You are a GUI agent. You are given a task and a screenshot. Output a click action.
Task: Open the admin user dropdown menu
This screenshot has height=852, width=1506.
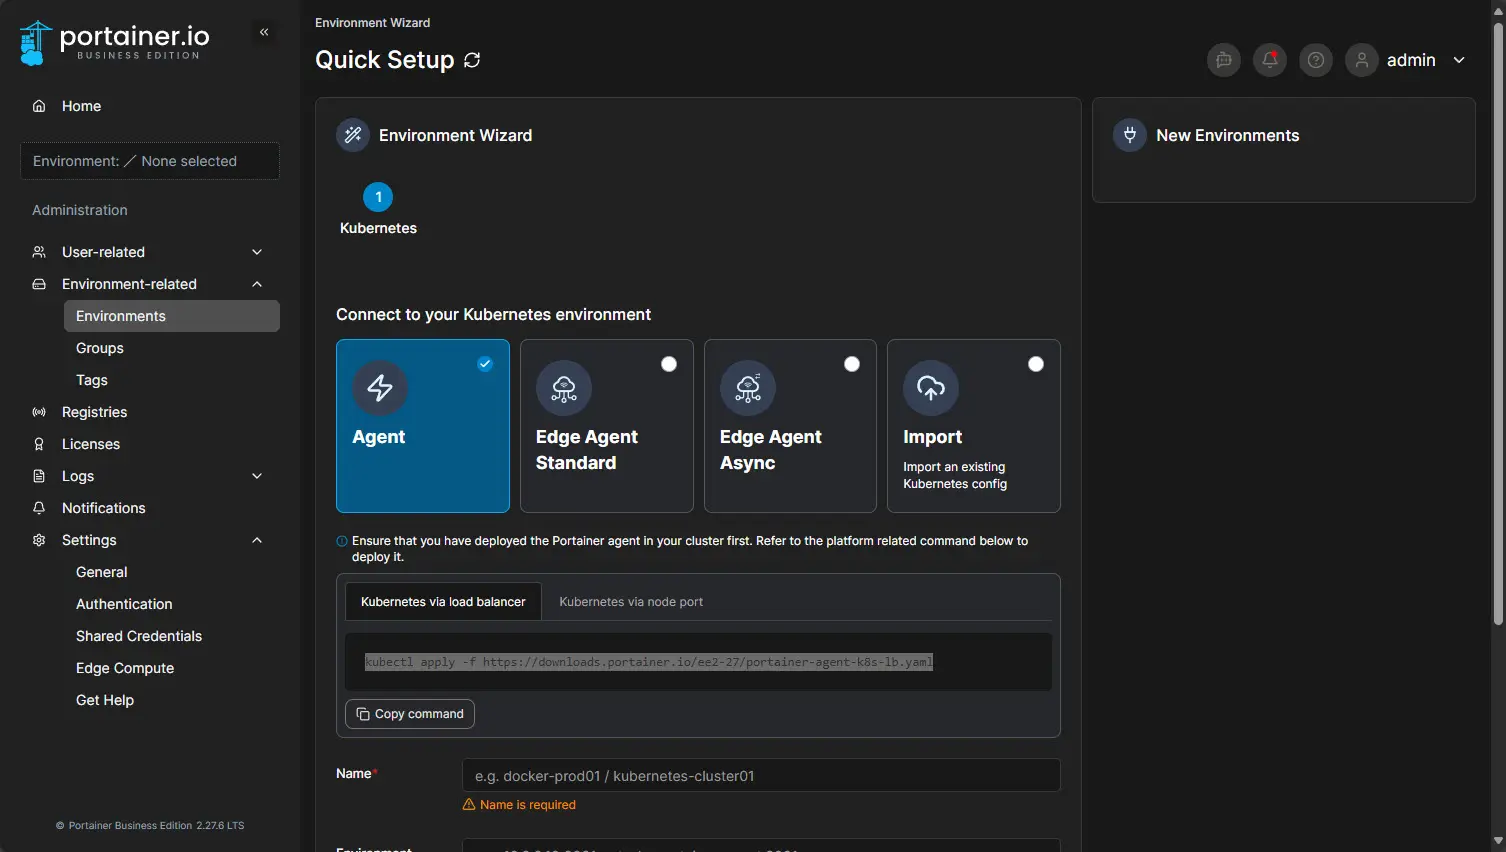coord(1459,60)
